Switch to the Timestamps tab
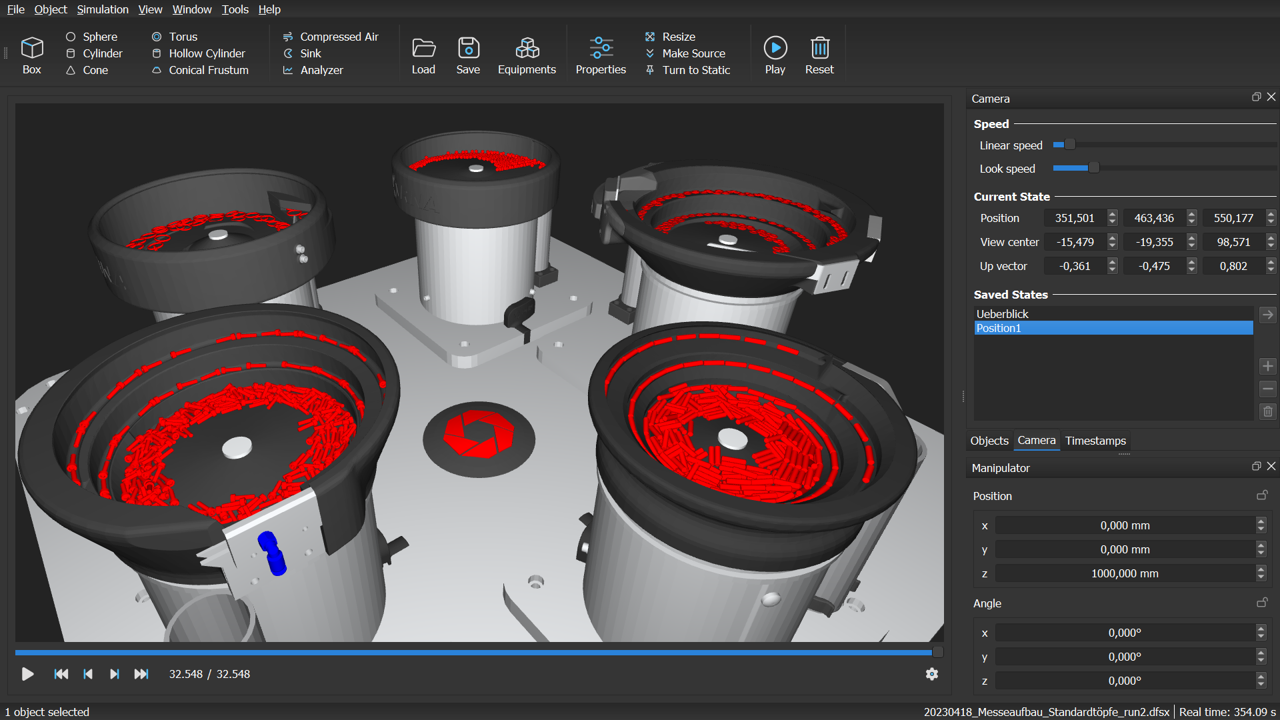The height and width of the screenshot is (720, 1280). click(1095, 441)
